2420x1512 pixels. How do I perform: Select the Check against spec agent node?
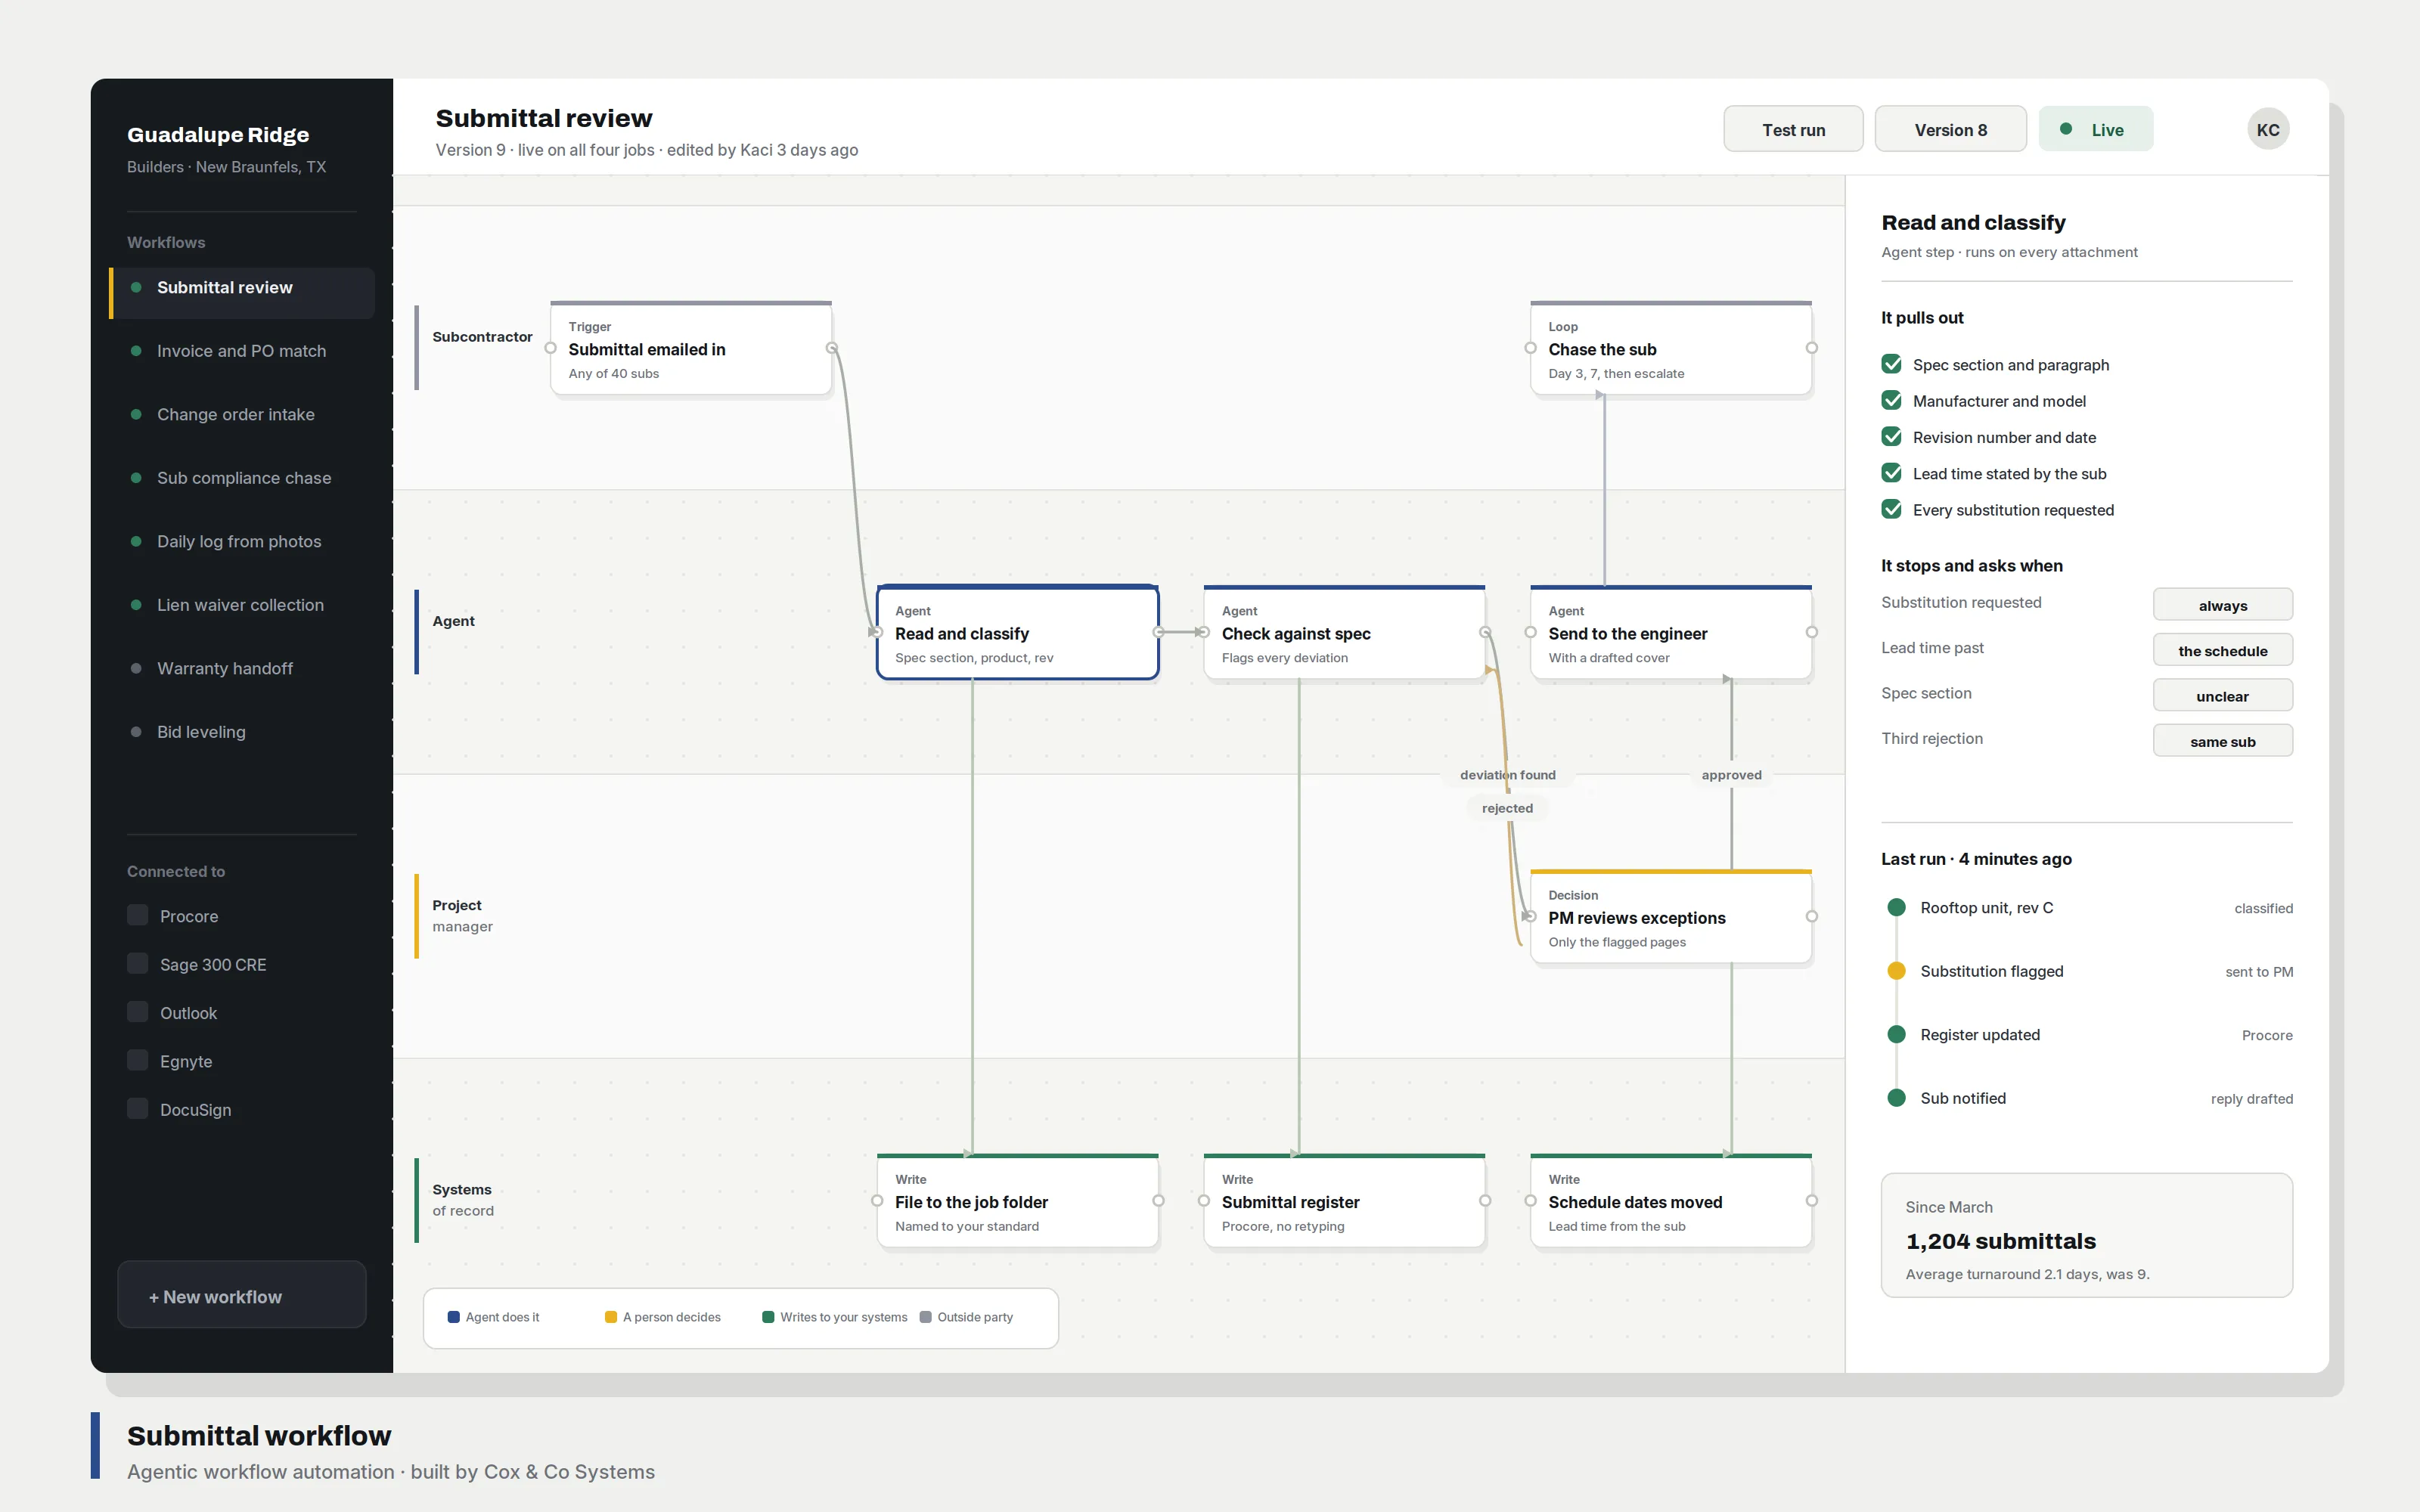click(1344, 633)
